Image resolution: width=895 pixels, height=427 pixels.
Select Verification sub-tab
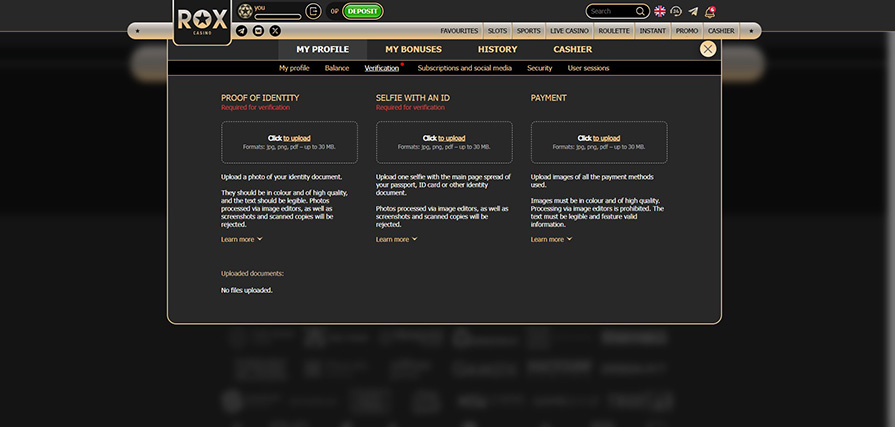(x=382, y=68)
